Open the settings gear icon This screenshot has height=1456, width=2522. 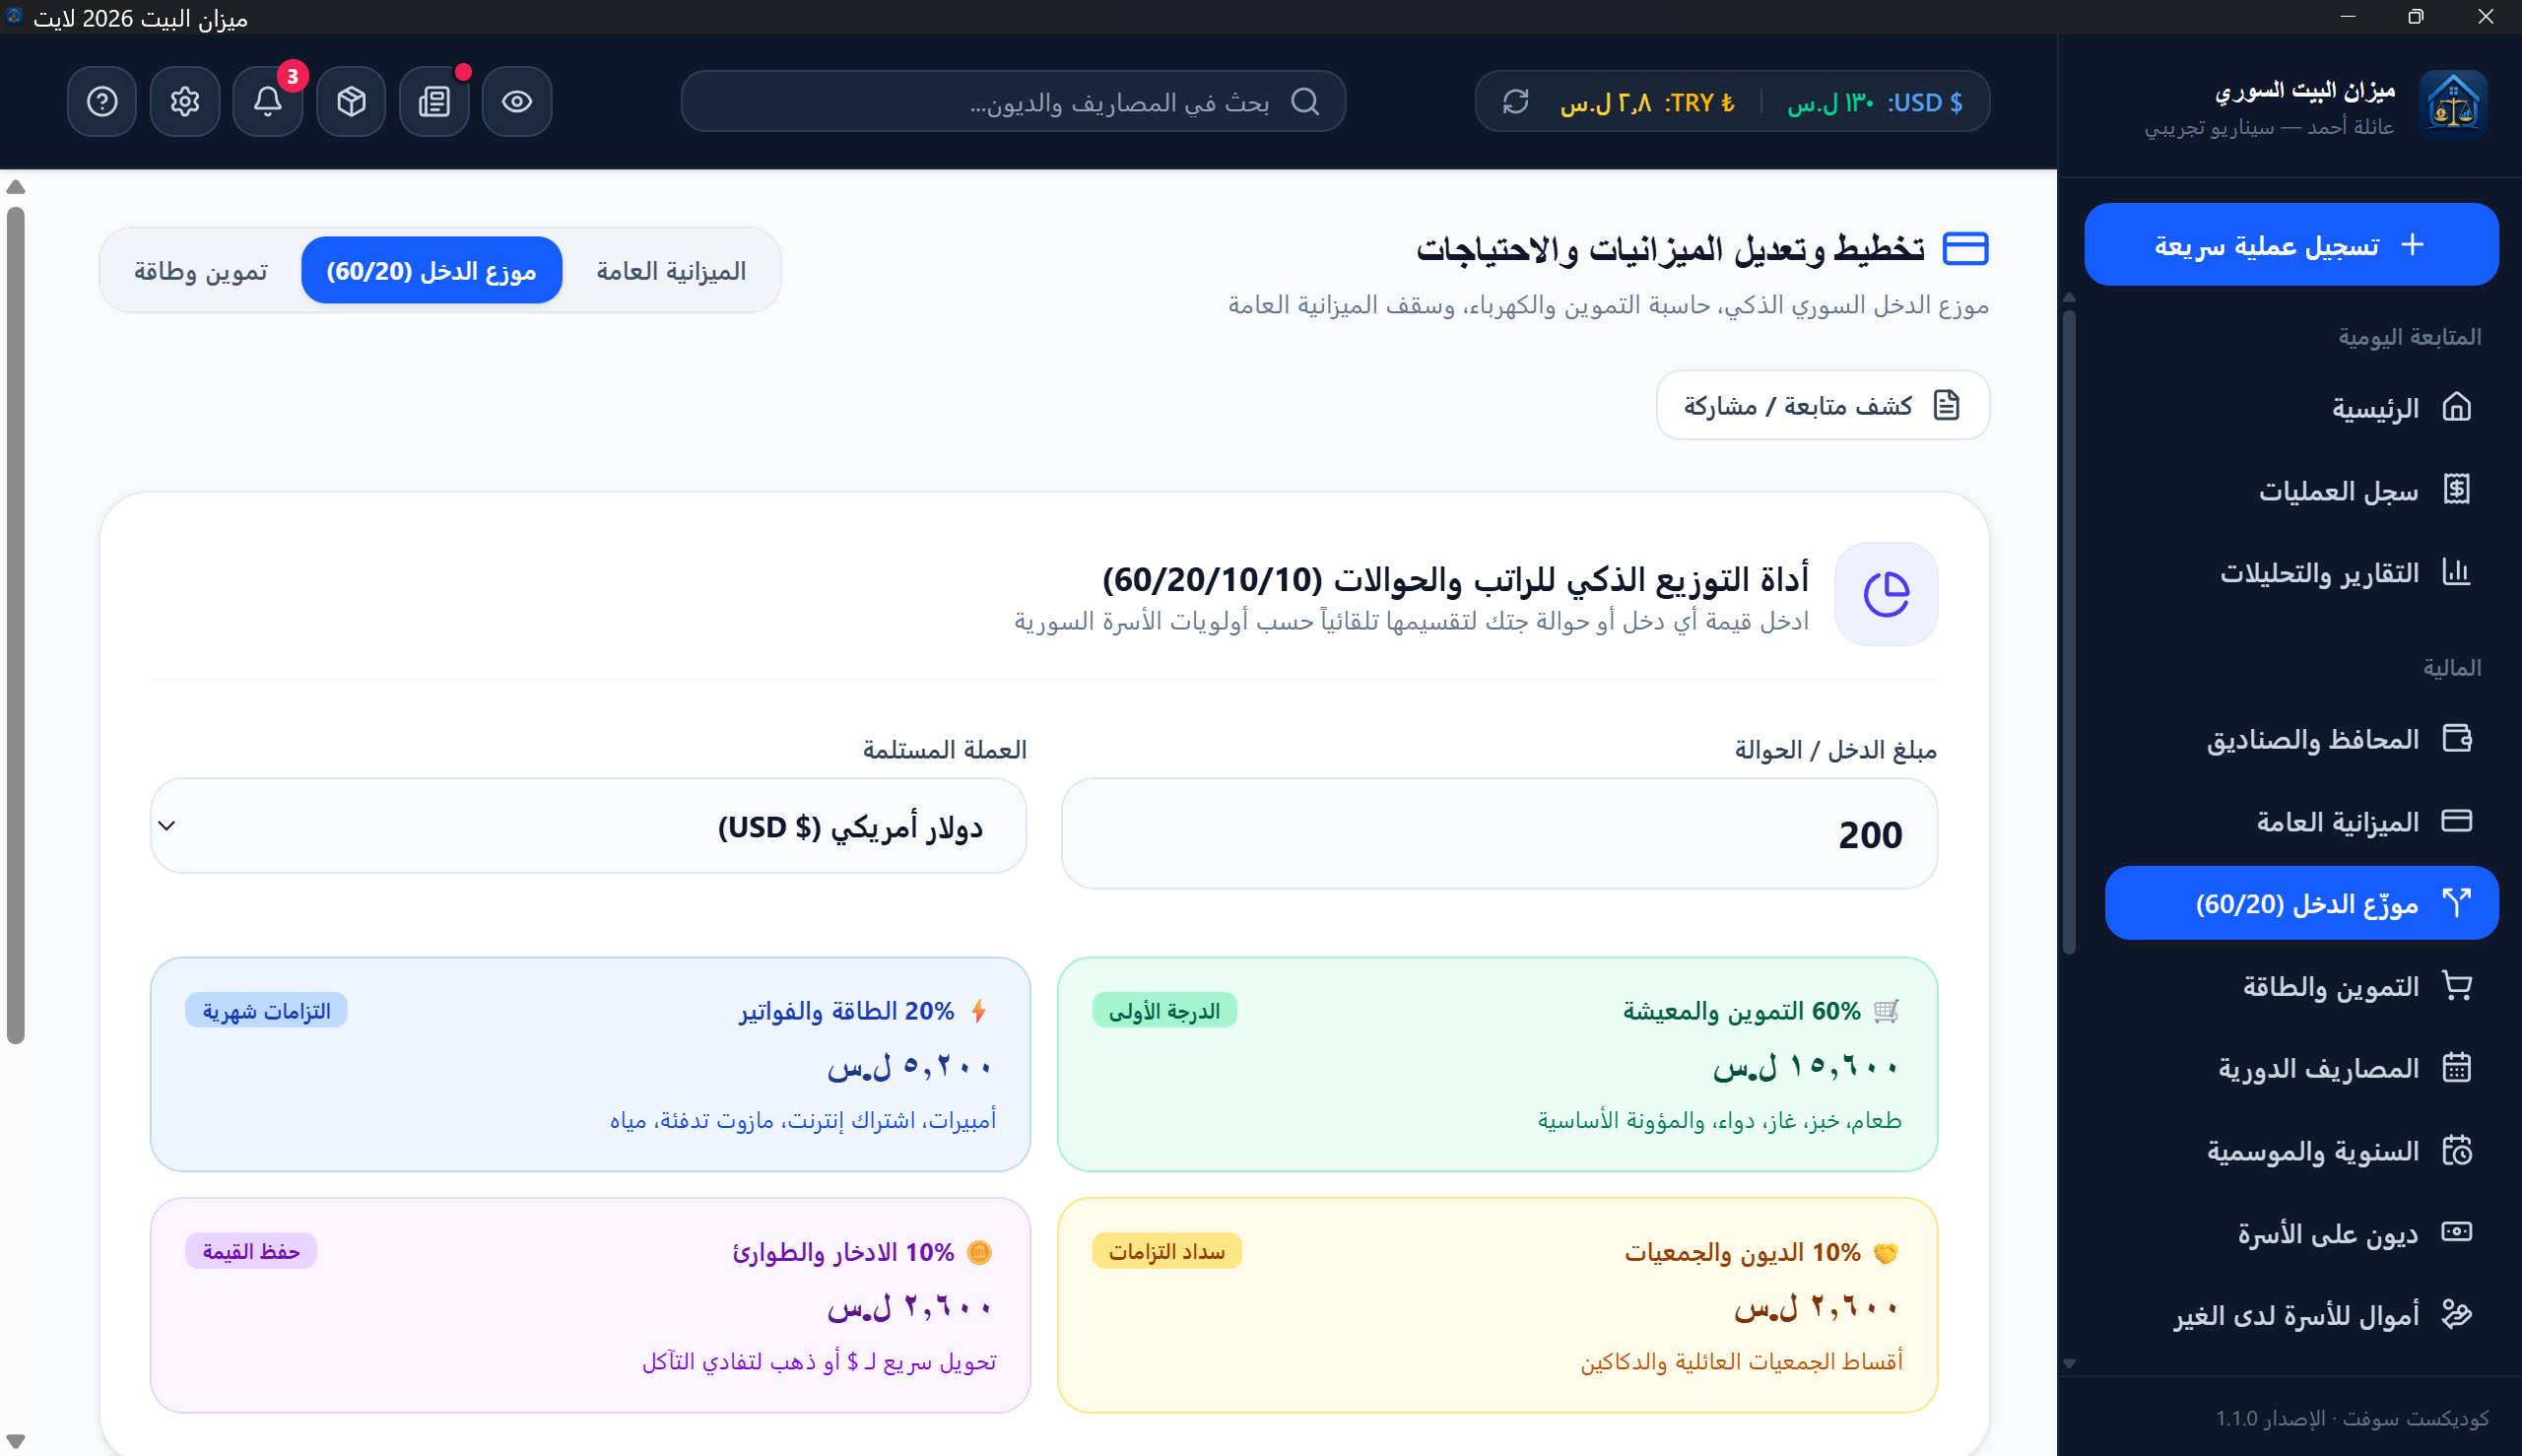[185, 101]
